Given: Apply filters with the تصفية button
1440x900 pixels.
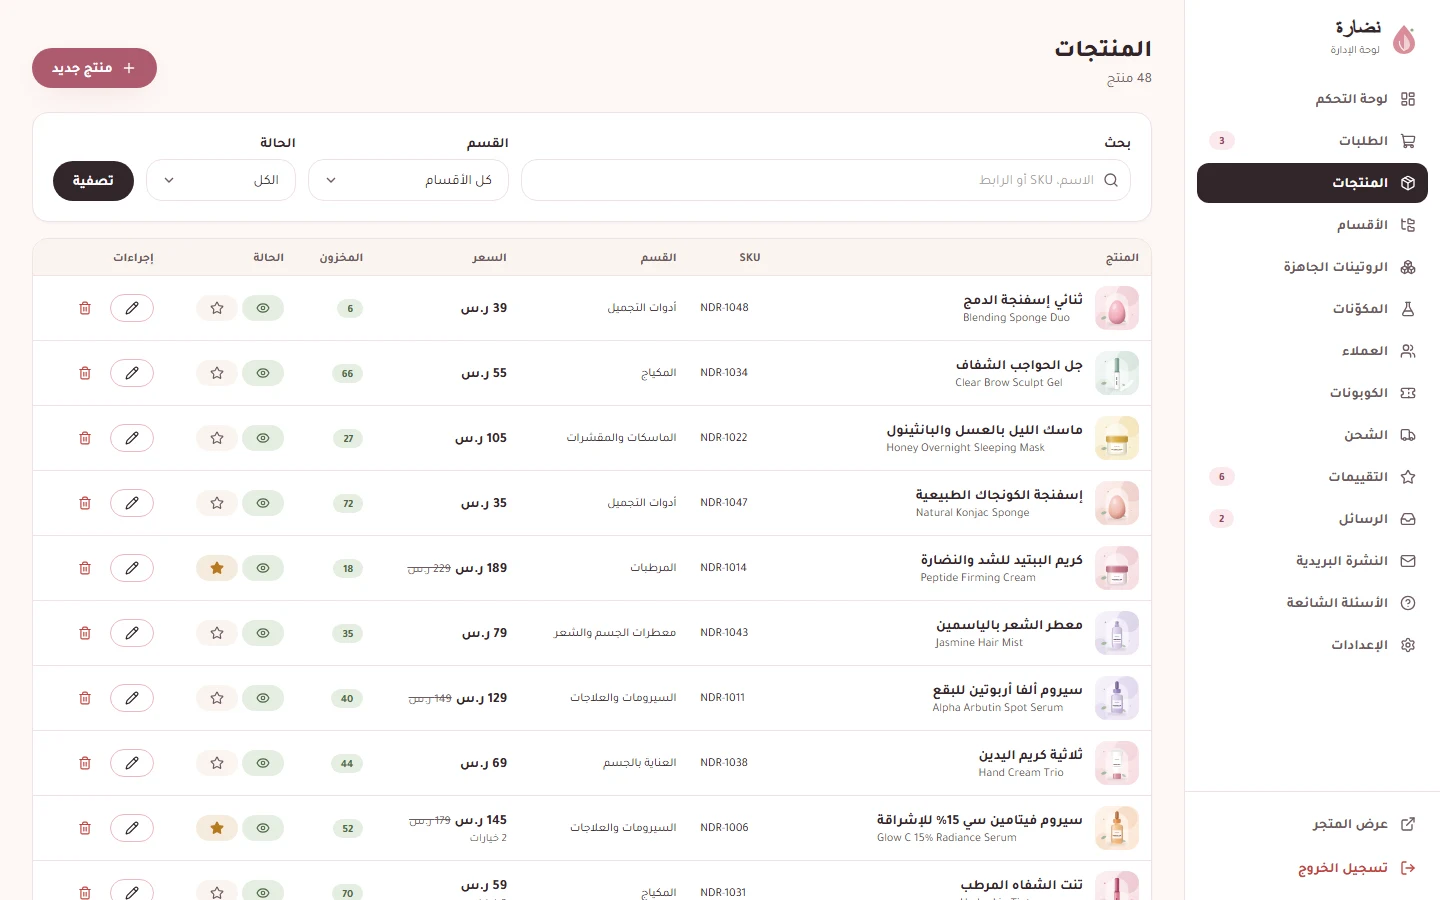Looking at the screenshot, I should [93, 181].
